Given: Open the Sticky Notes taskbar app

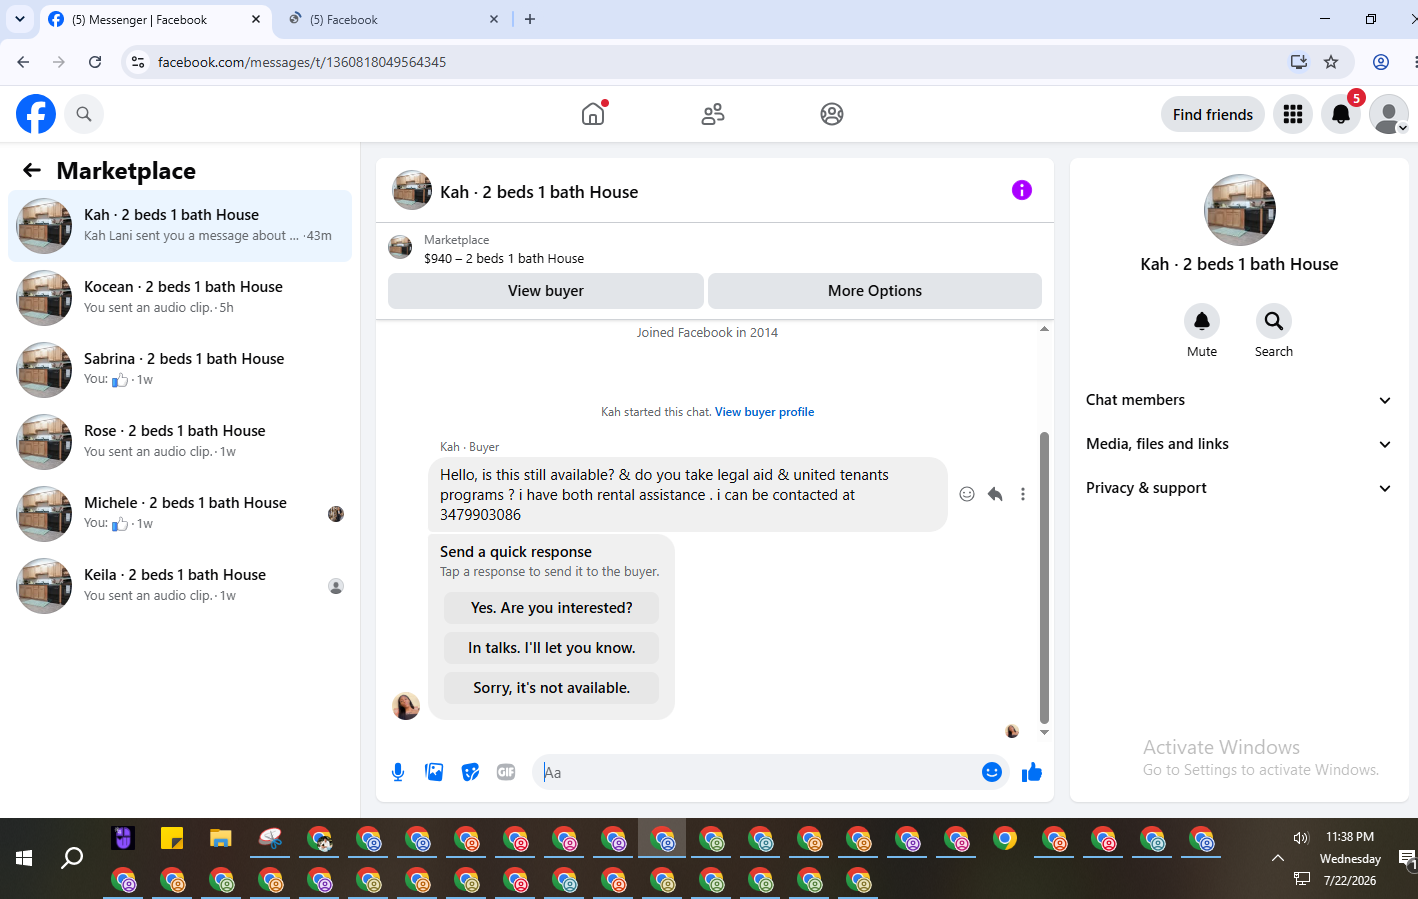Looking at the screenshot, I should 172,838.
